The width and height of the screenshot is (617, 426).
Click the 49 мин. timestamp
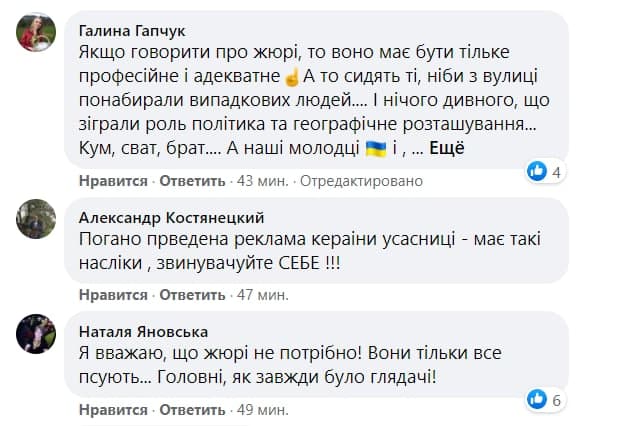[x=262, y=410]
